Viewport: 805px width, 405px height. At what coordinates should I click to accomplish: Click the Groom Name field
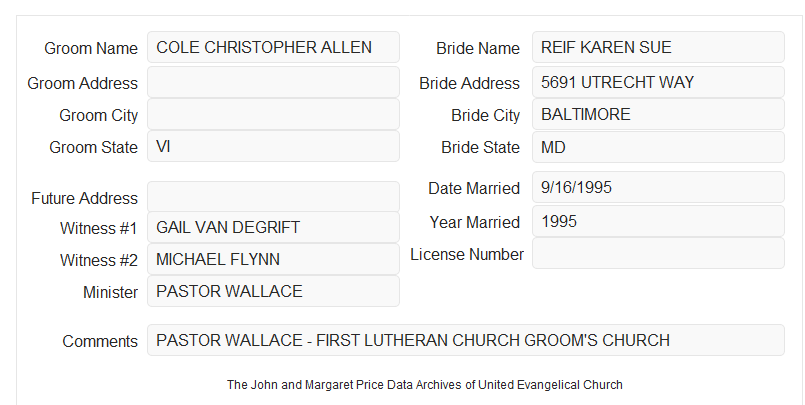click(273, 47)
